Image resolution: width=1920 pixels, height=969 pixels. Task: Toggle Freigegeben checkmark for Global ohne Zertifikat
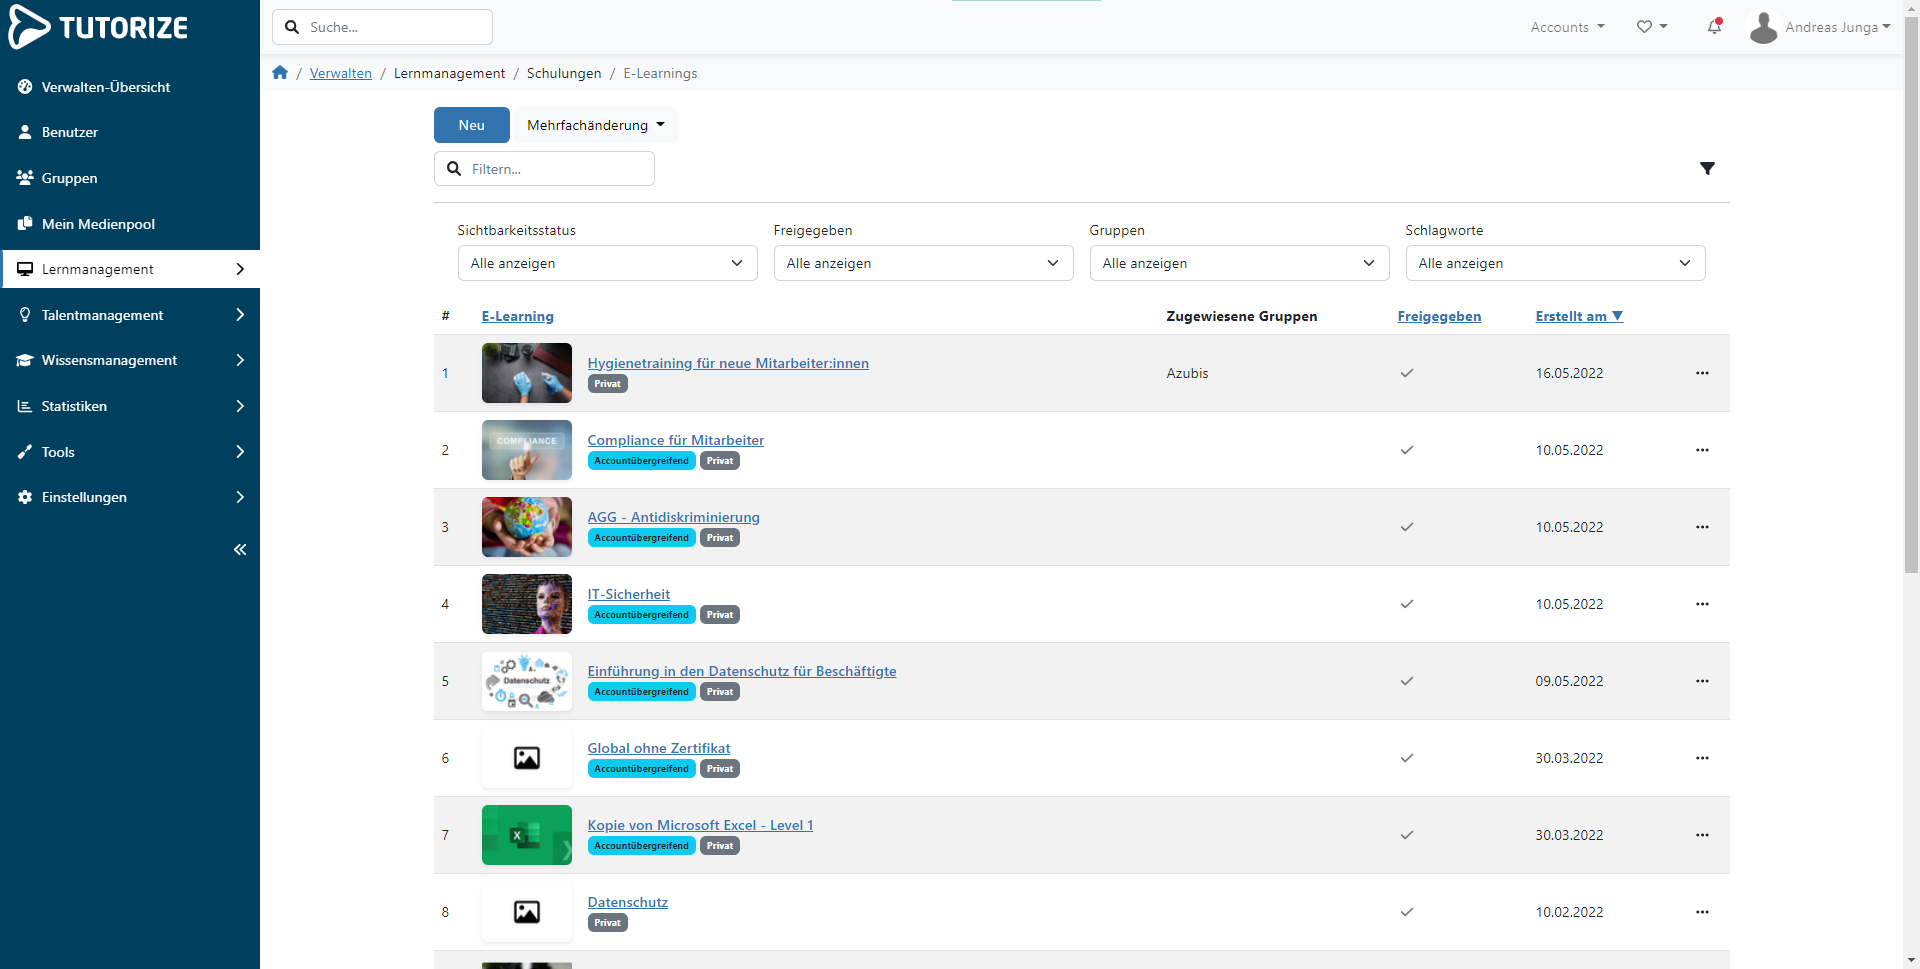pos(1406,758)
